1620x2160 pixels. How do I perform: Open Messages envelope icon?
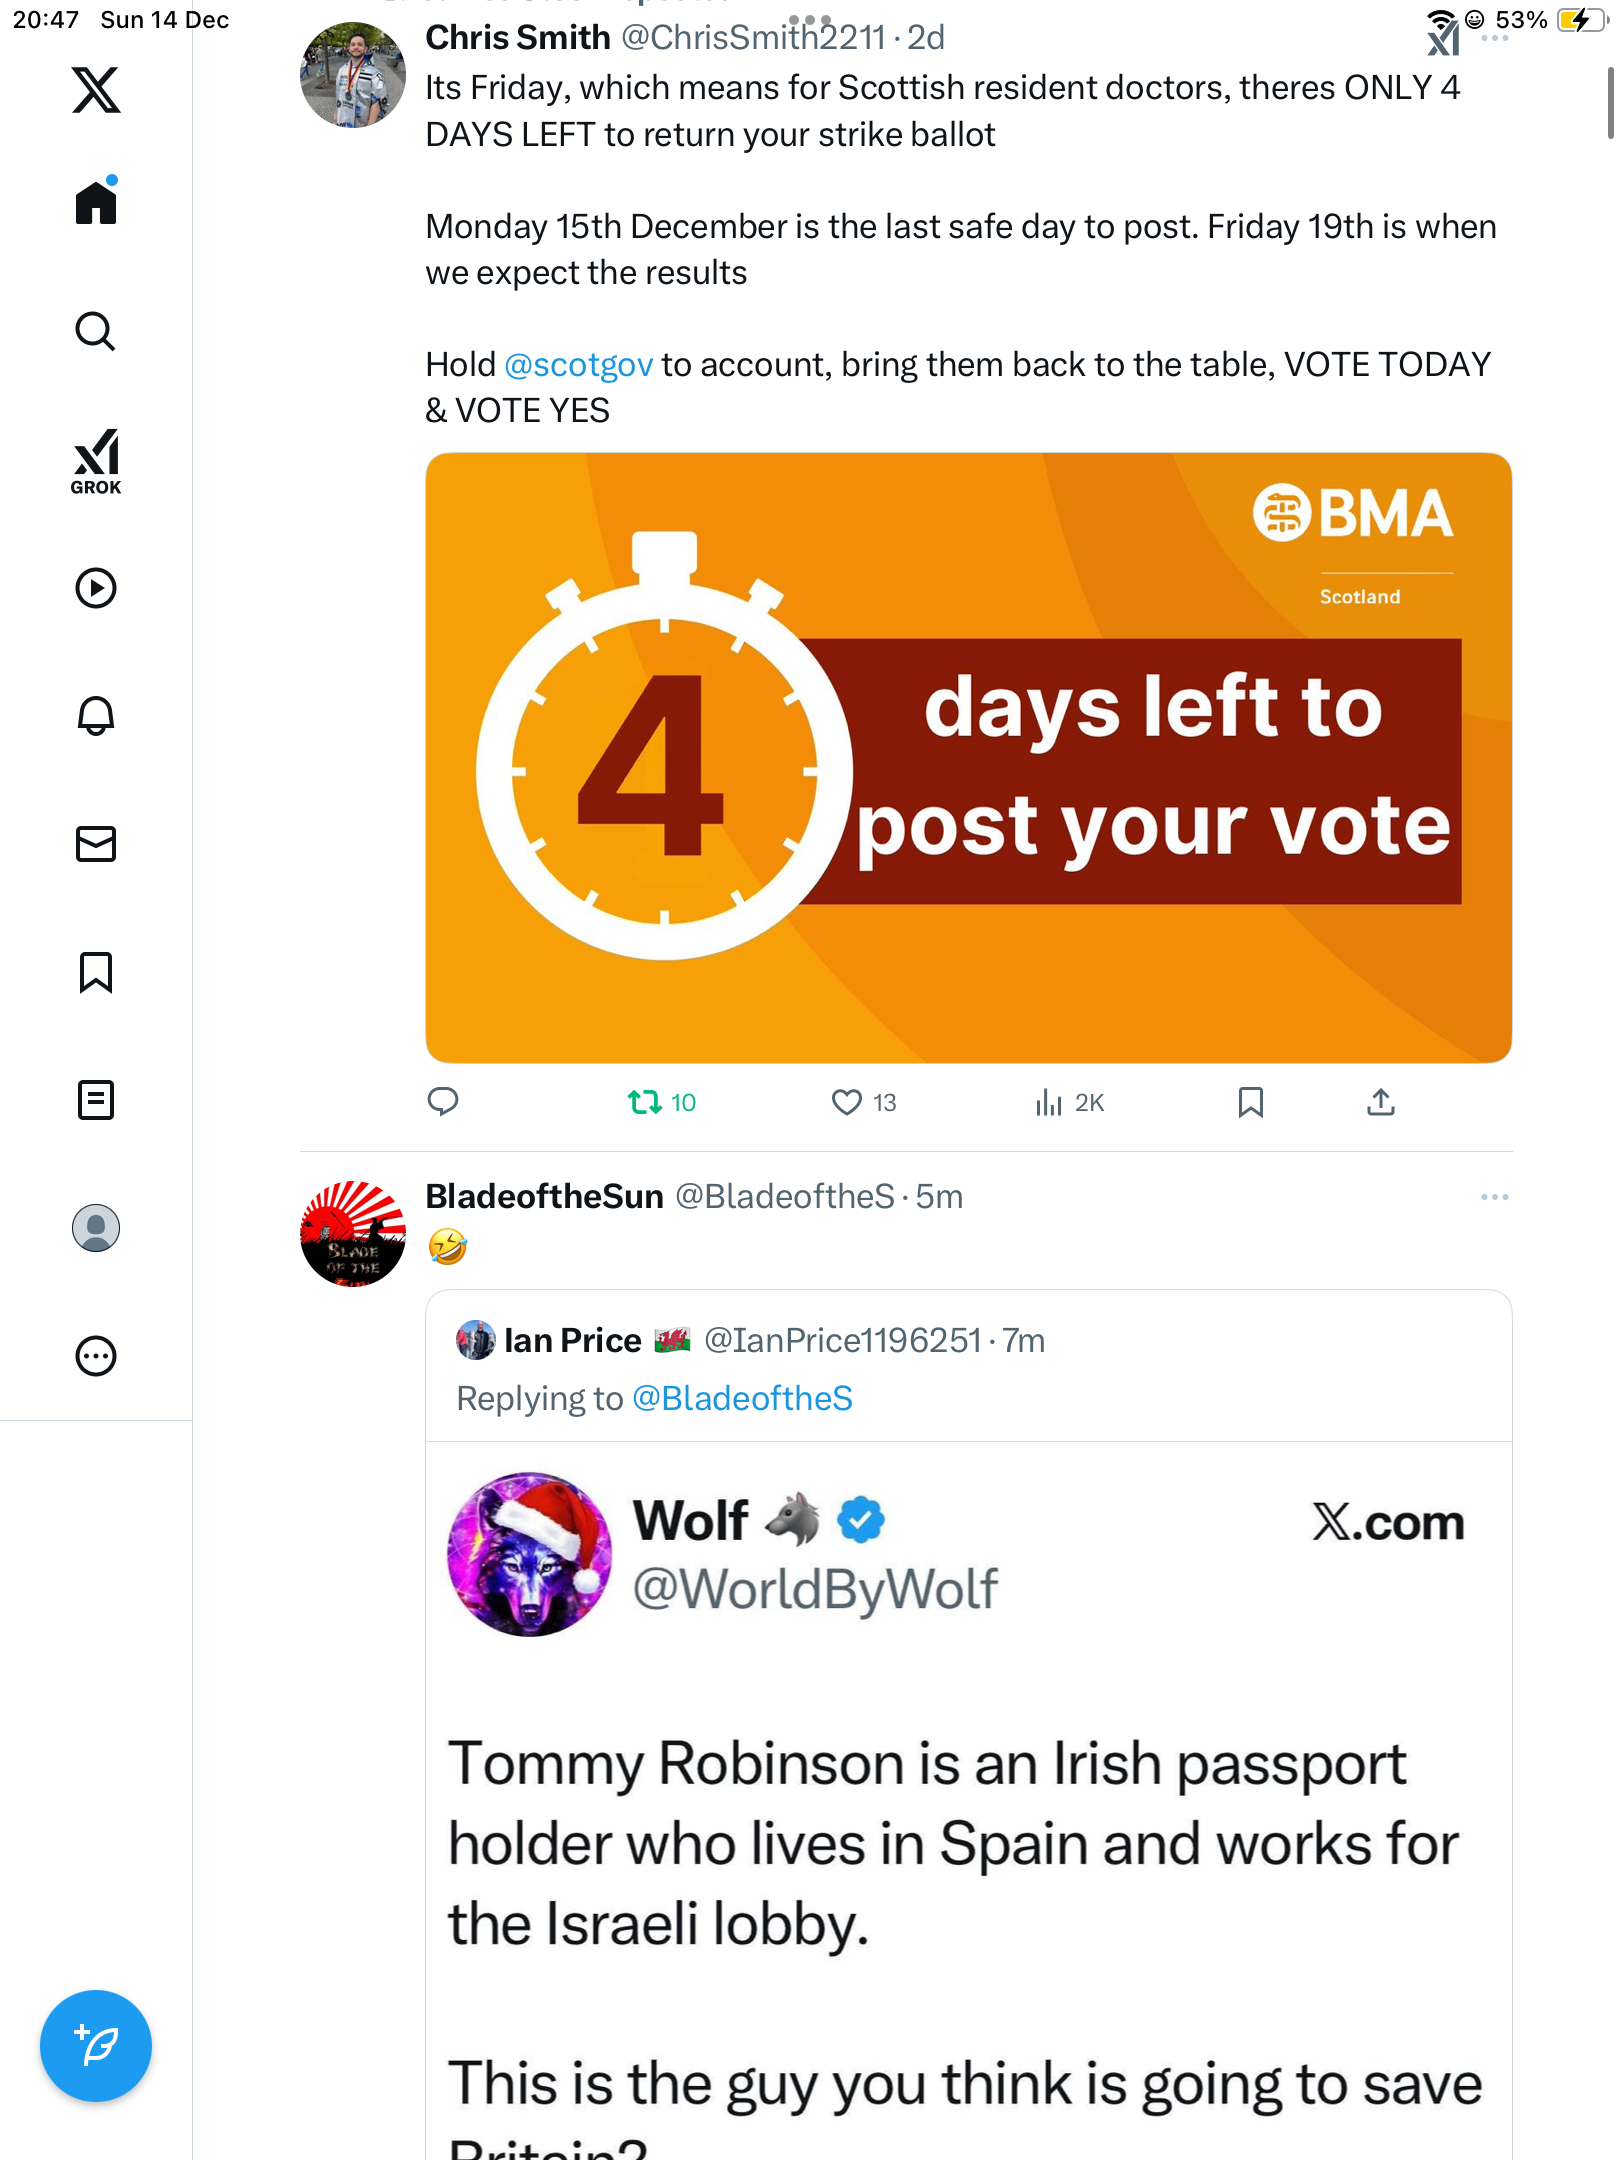(96, 844)
